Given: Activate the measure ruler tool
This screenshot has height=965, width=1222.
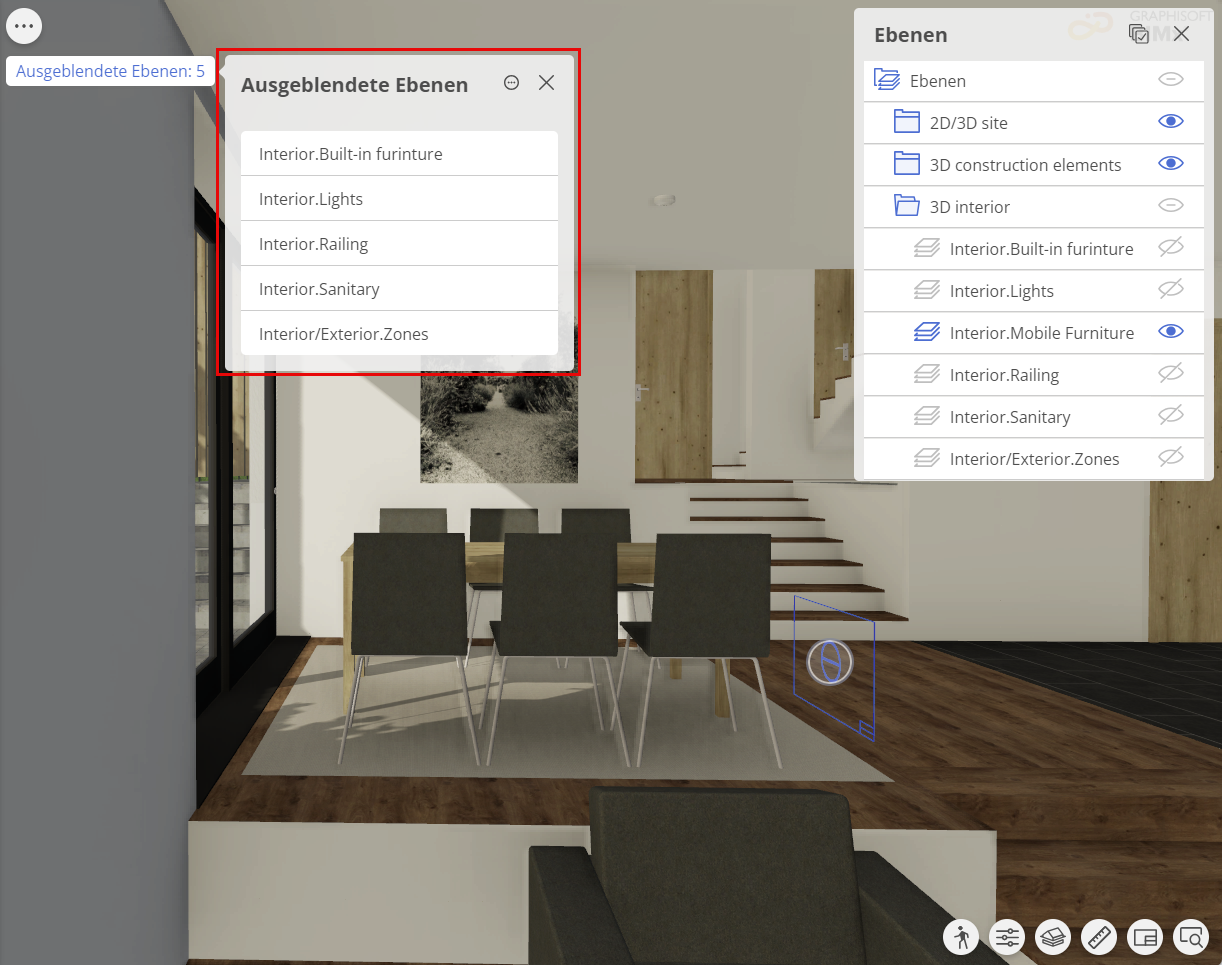Looking at the screenshot, I should click(1099, 937).
